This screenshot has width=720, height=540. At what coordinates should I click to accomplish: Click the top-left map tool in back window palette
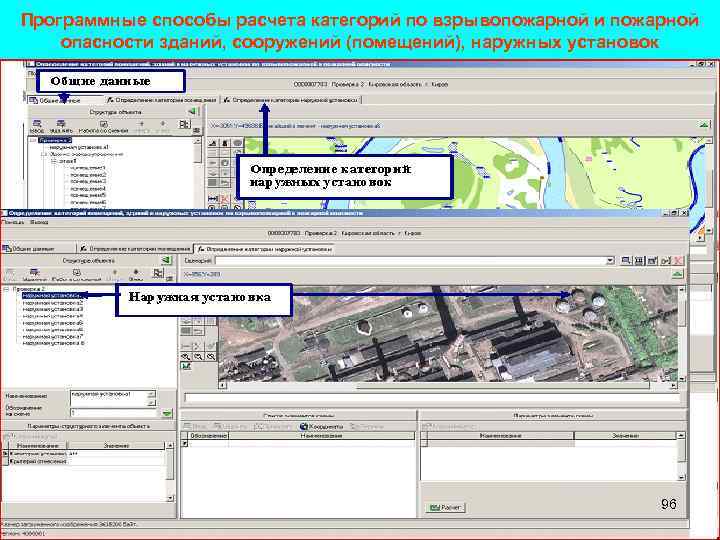pos(213,143)
